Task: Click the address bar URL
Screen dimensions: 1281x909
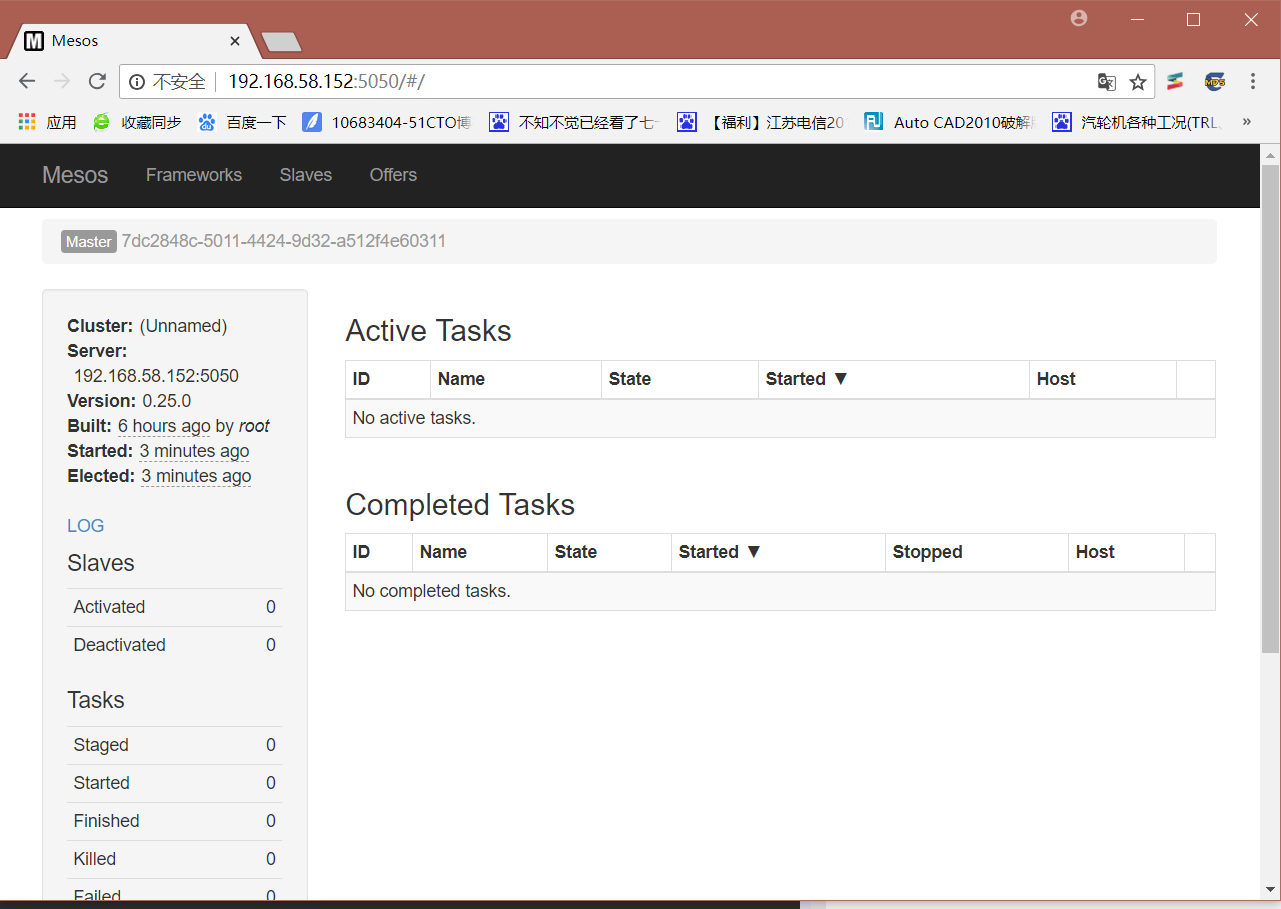Action: [x=326, y=82]
